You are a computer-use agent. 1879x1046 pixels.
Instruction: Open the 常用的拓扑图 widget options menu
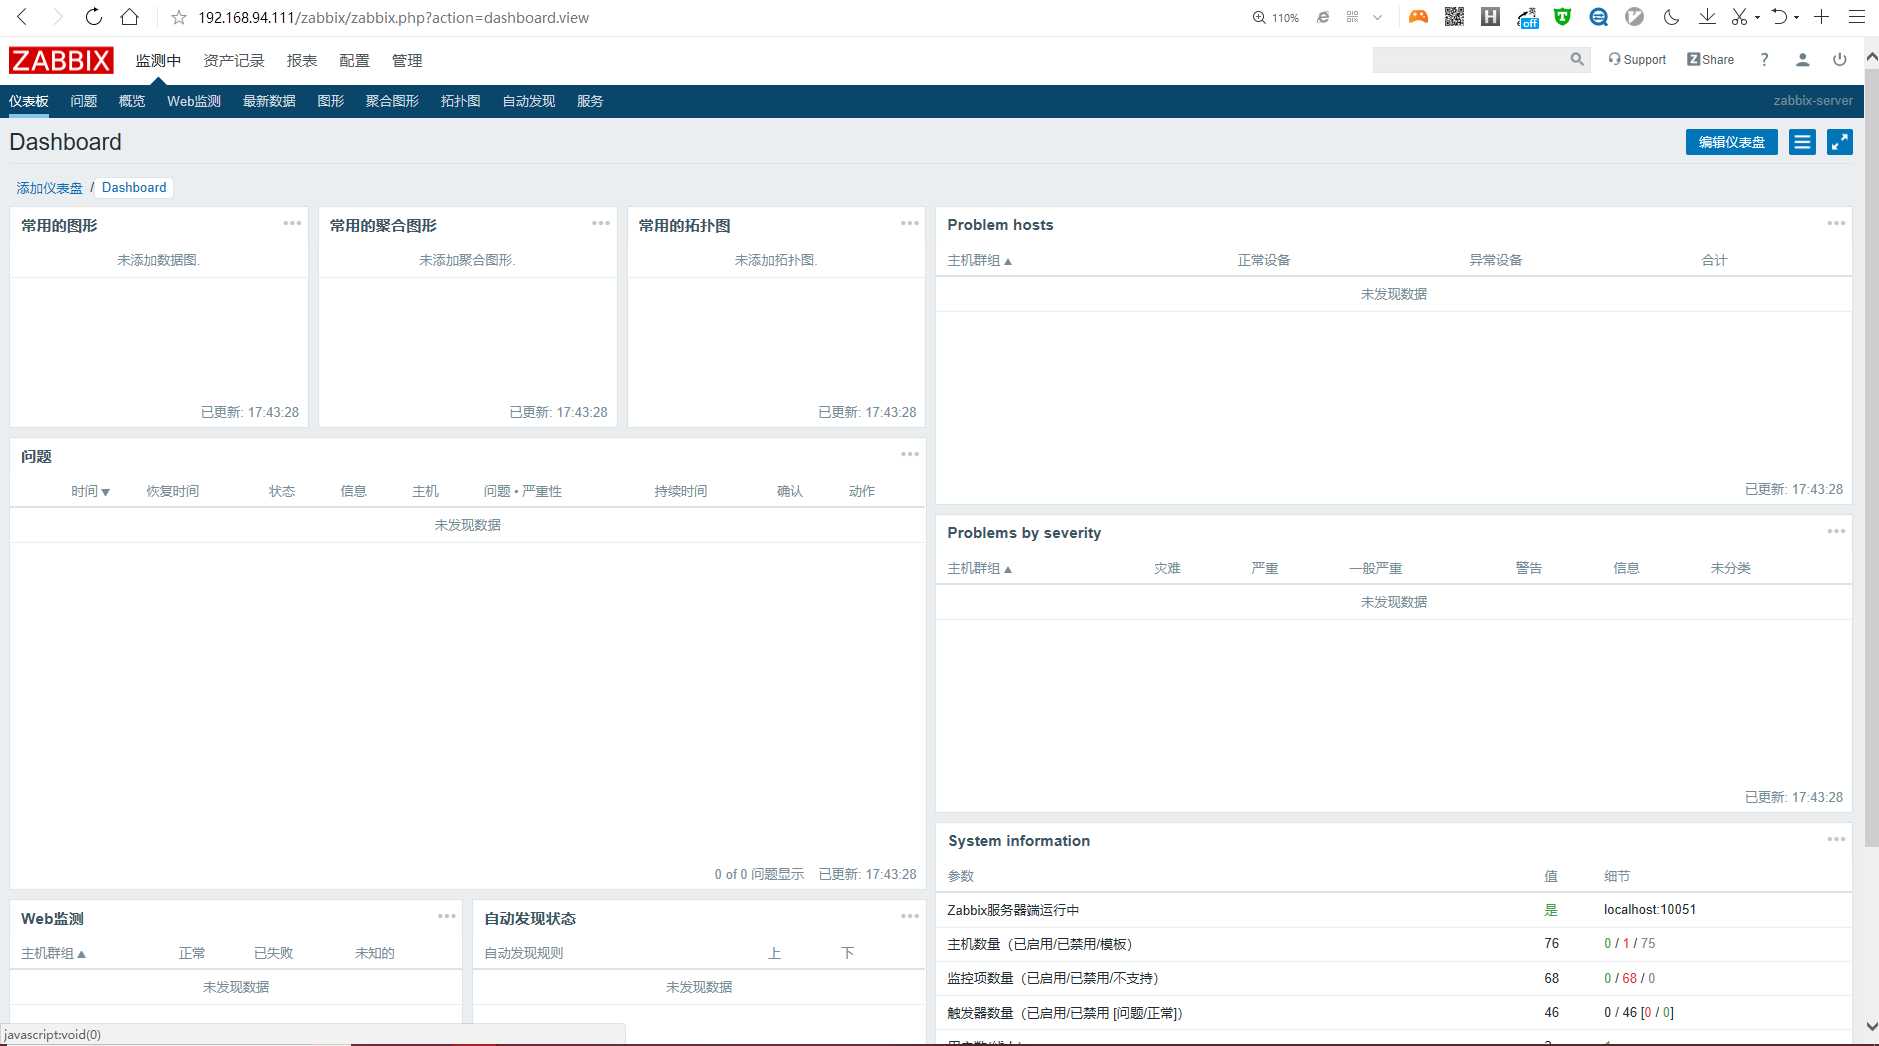pyautogui.click(x=910, y=223)
